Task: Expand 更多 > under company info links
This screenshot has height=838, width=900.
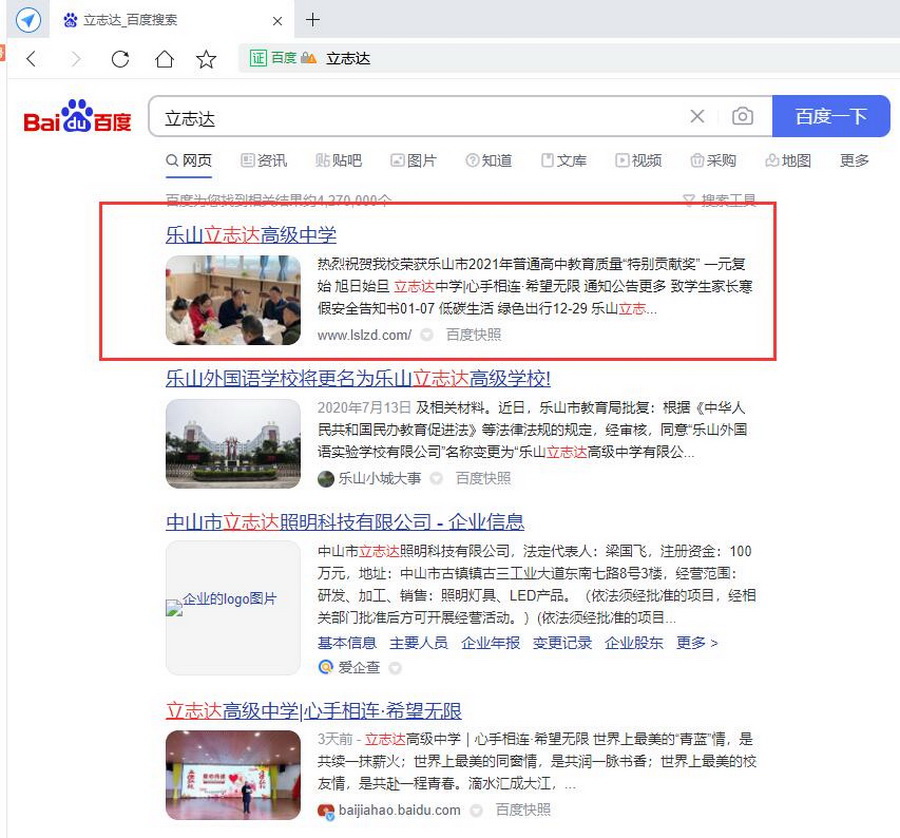Action: [x=697, y=643]
